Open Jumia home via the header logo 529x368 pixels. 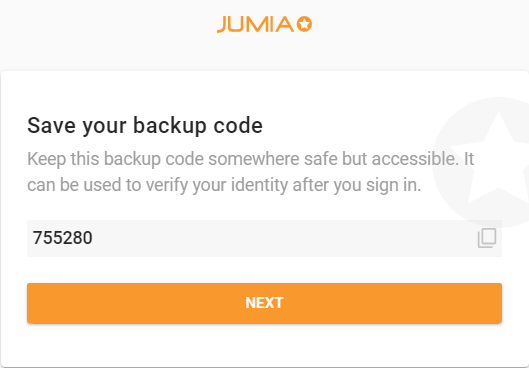click(264, 25)
